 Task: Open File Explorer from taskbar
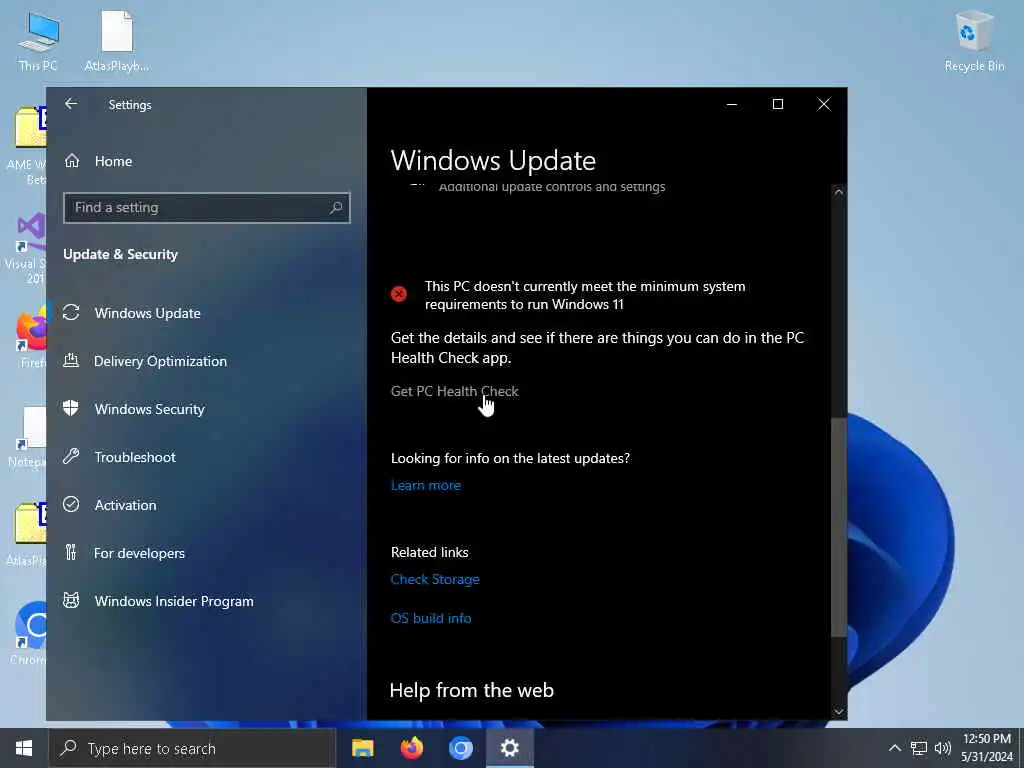click(x=362, y=748)
